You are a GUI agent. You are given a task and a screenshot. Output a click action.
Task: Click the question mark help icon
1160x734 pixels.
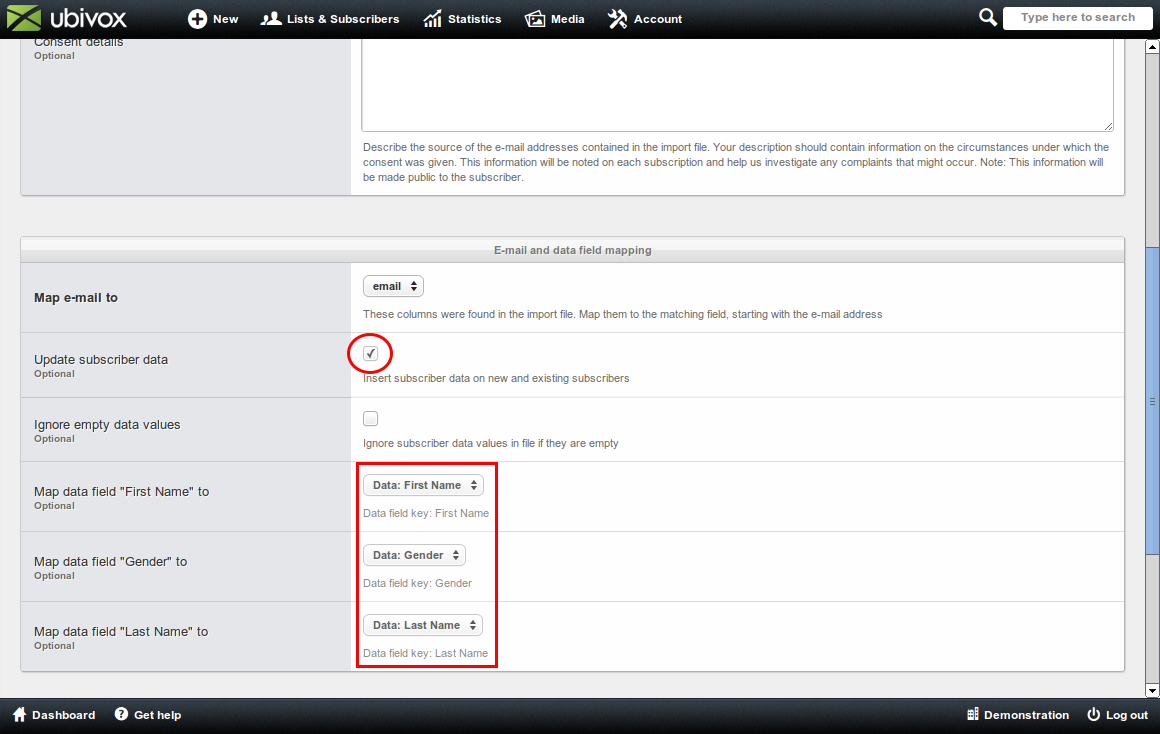click(121, 714)
